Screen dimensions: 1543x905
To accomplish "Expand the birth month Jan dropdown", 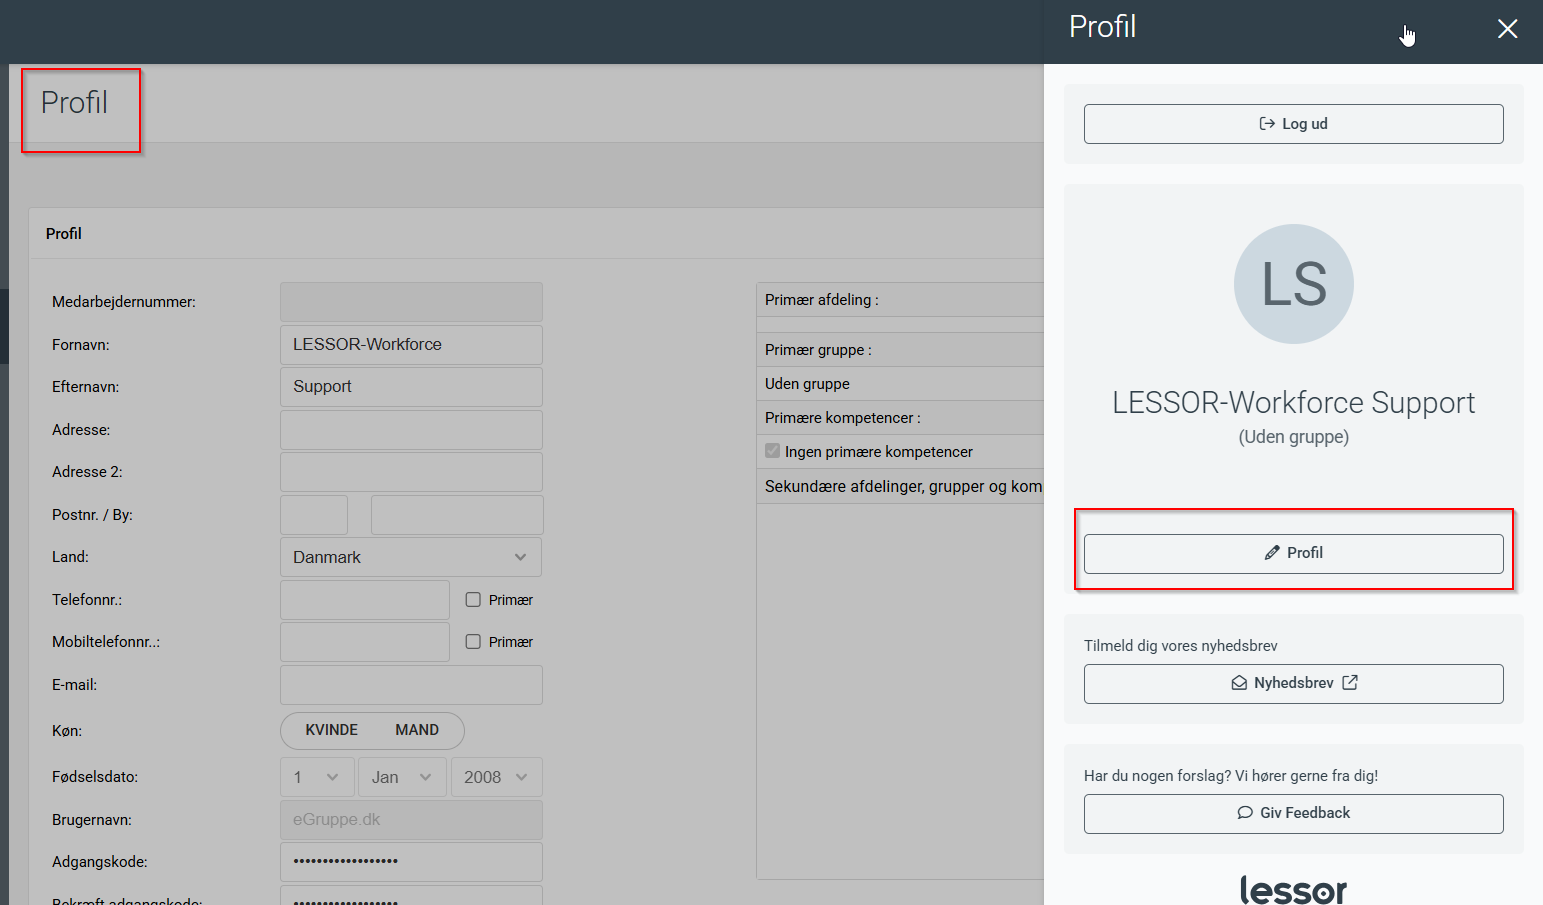I will click(401, 777).
